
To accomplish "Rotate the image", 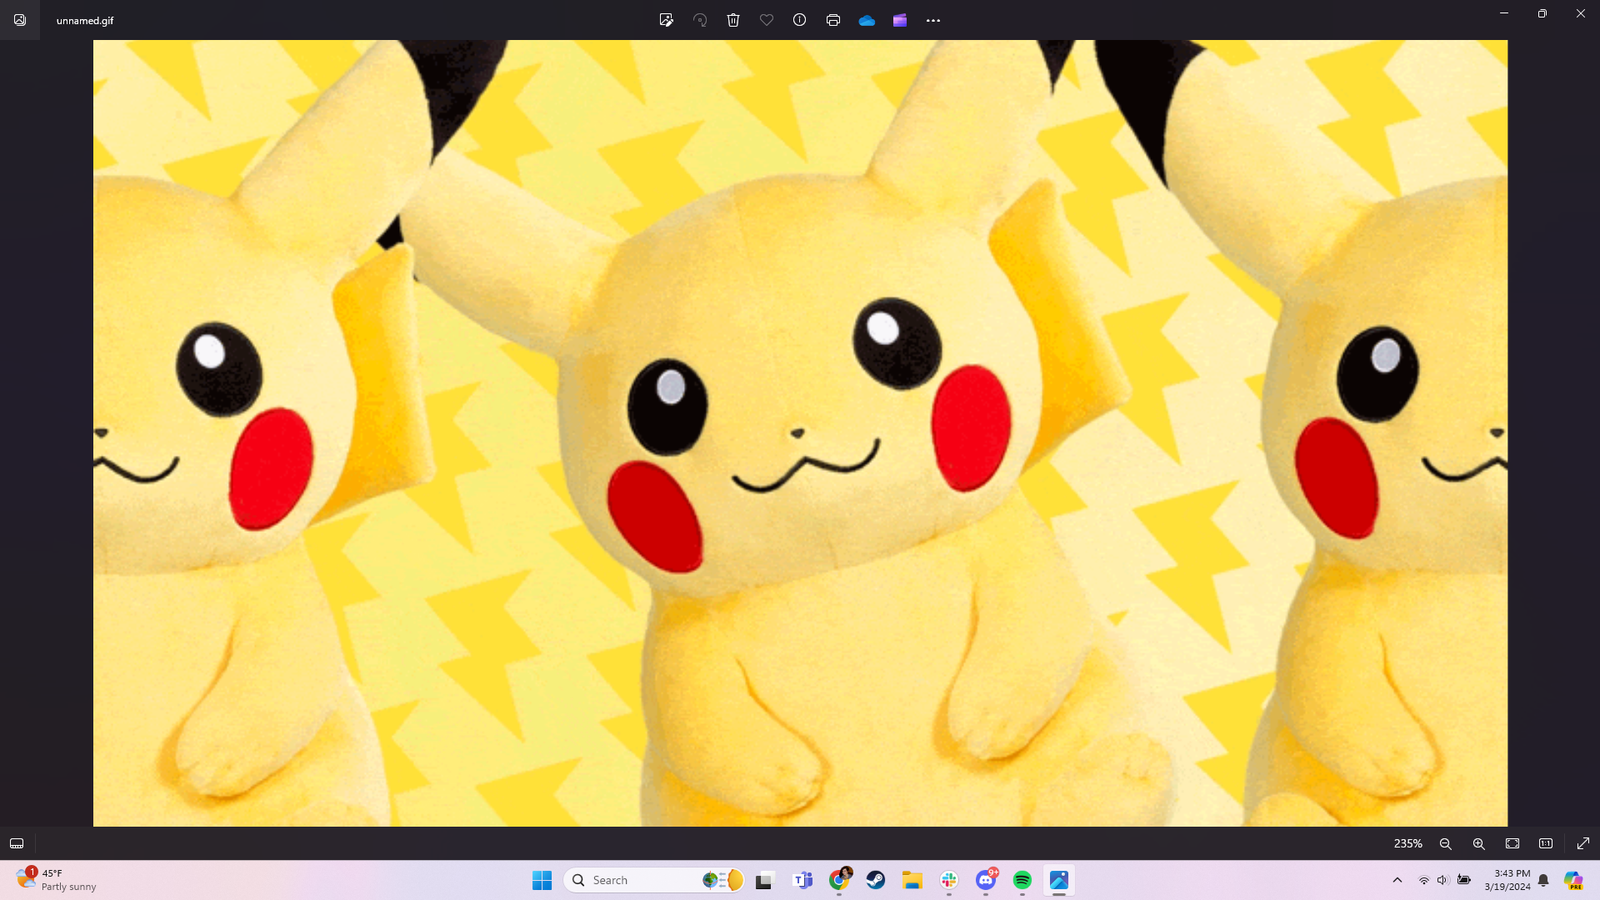I will pos(699,20).
